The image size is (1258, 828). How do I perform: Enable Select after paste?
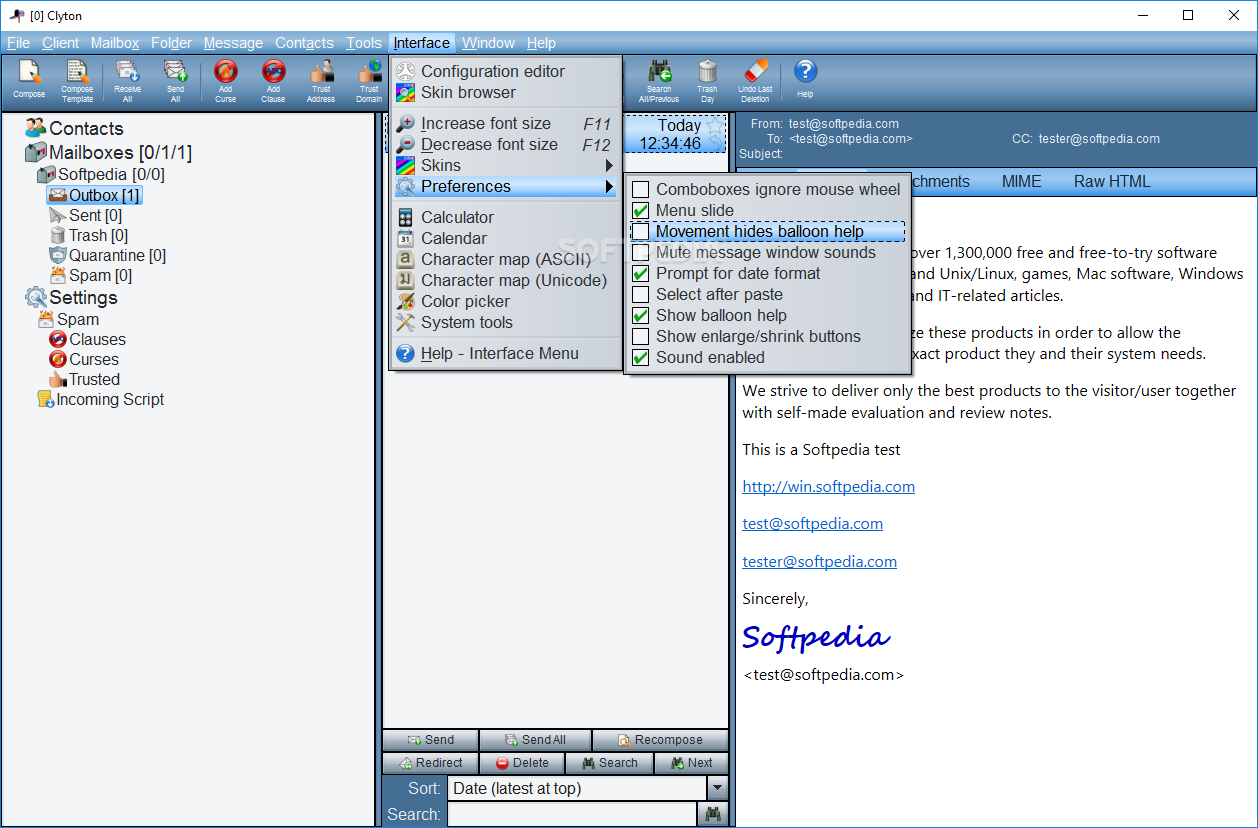point(765,294)
